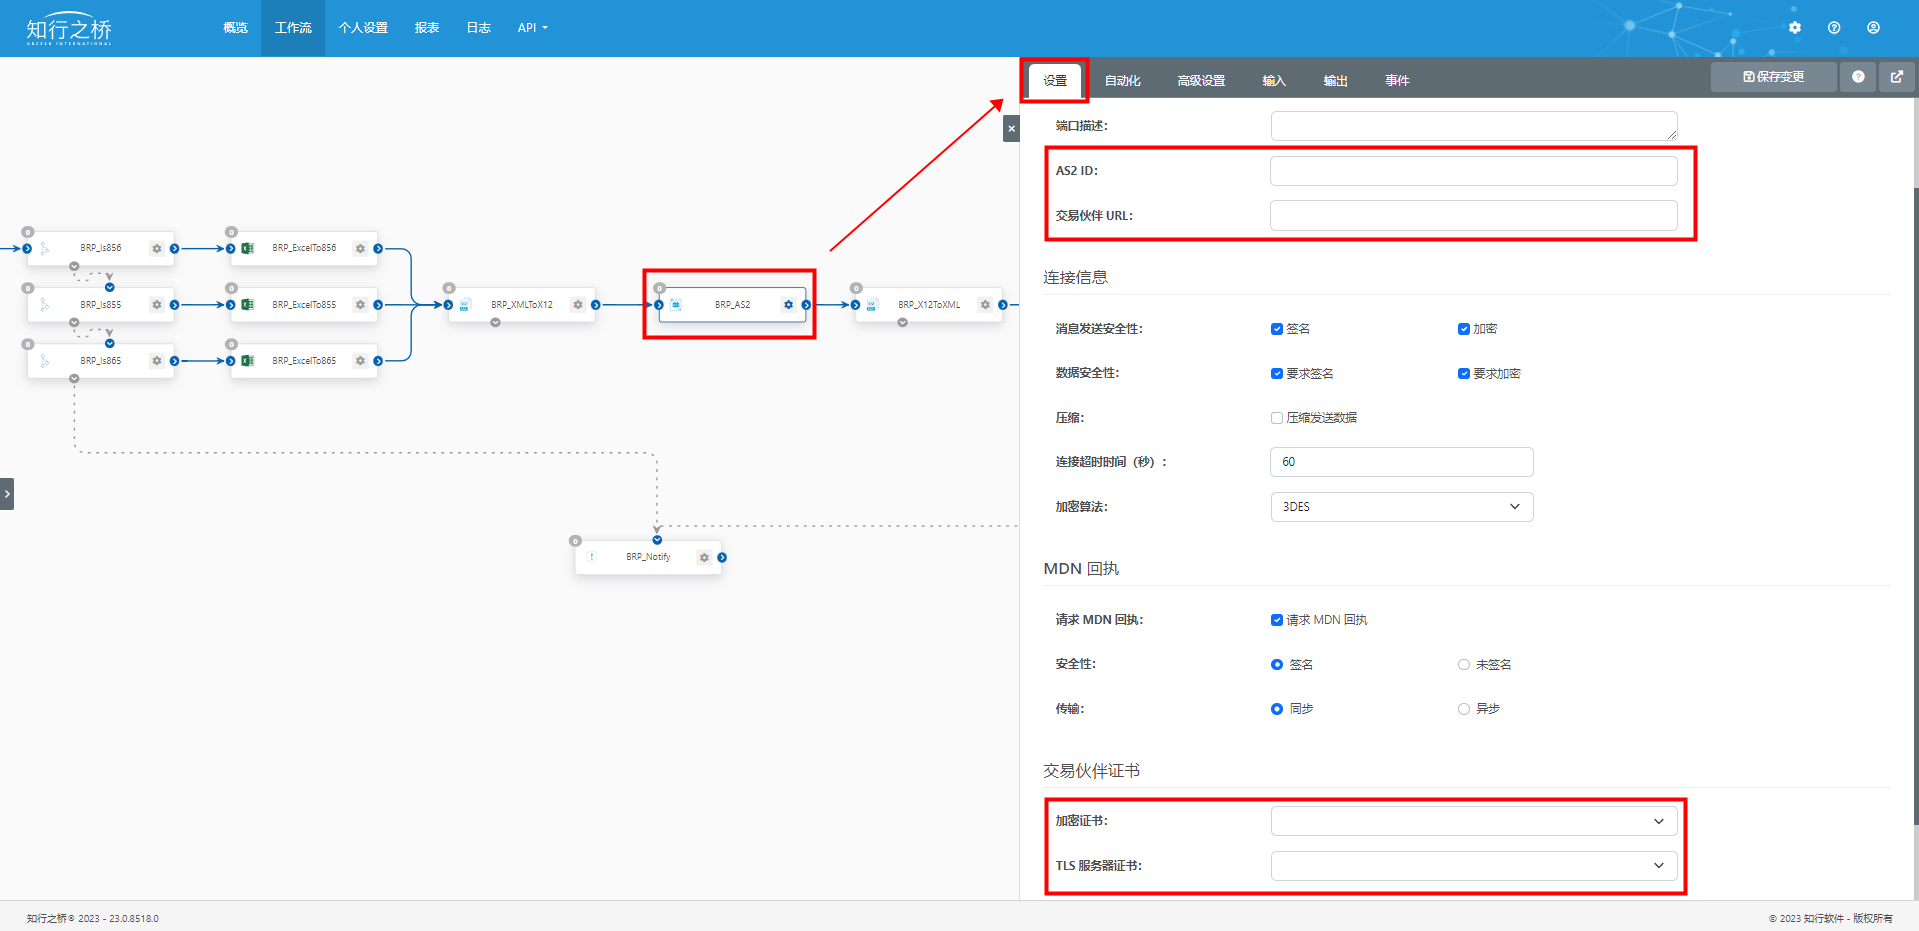
Task: Open the settings gear in top bar
Action: click(1795, 28)
